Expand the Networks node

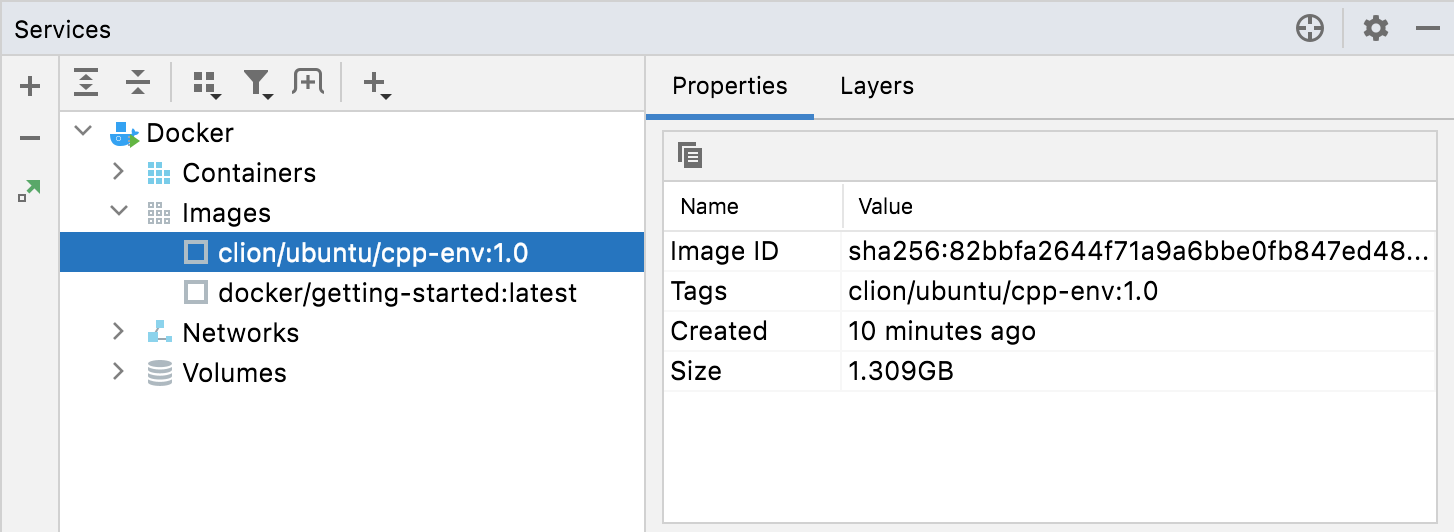pos(119,331)
